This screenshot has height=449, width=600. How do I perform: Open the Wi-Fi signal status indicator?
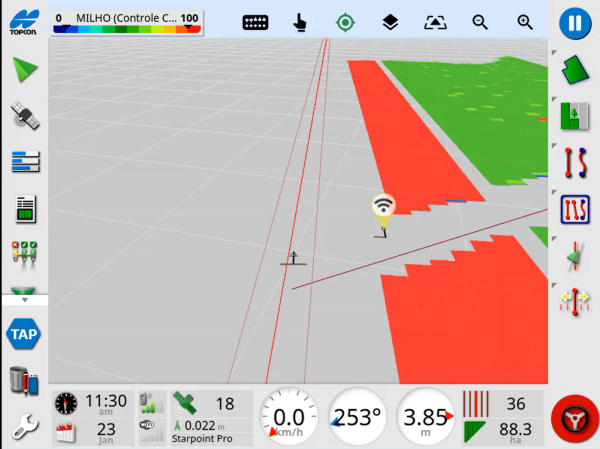152,433
